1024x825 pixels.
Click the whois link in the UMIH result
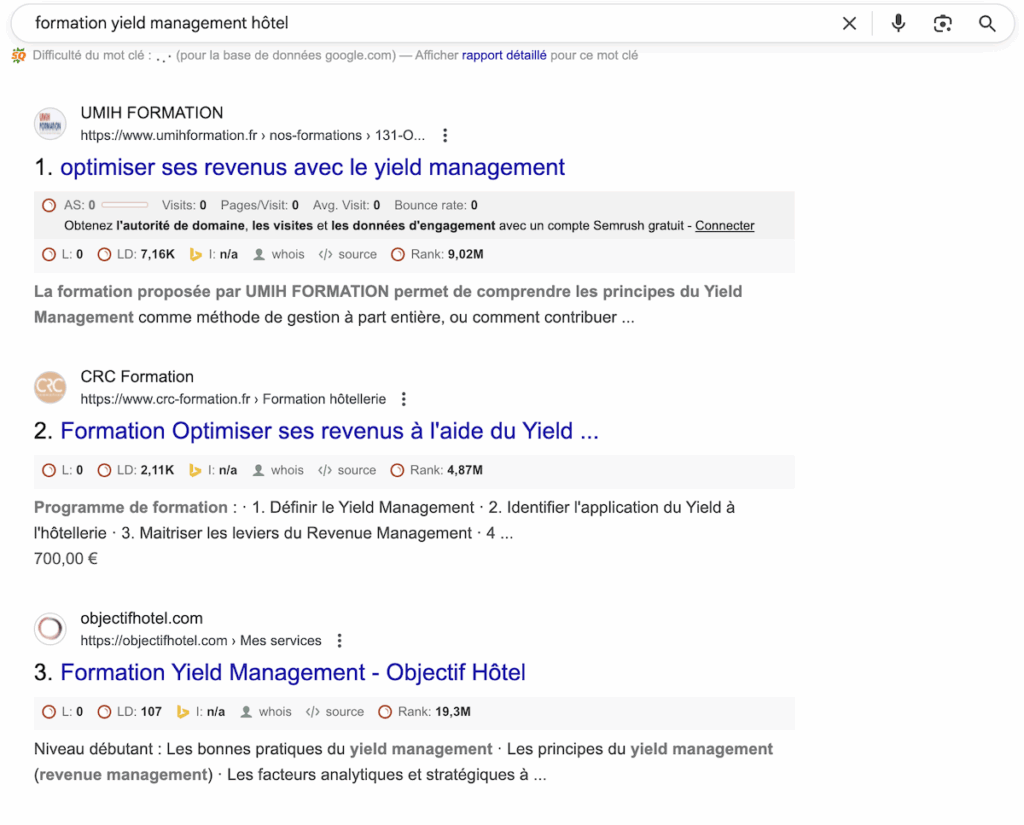pyautogui.click(x=288, y=255)
